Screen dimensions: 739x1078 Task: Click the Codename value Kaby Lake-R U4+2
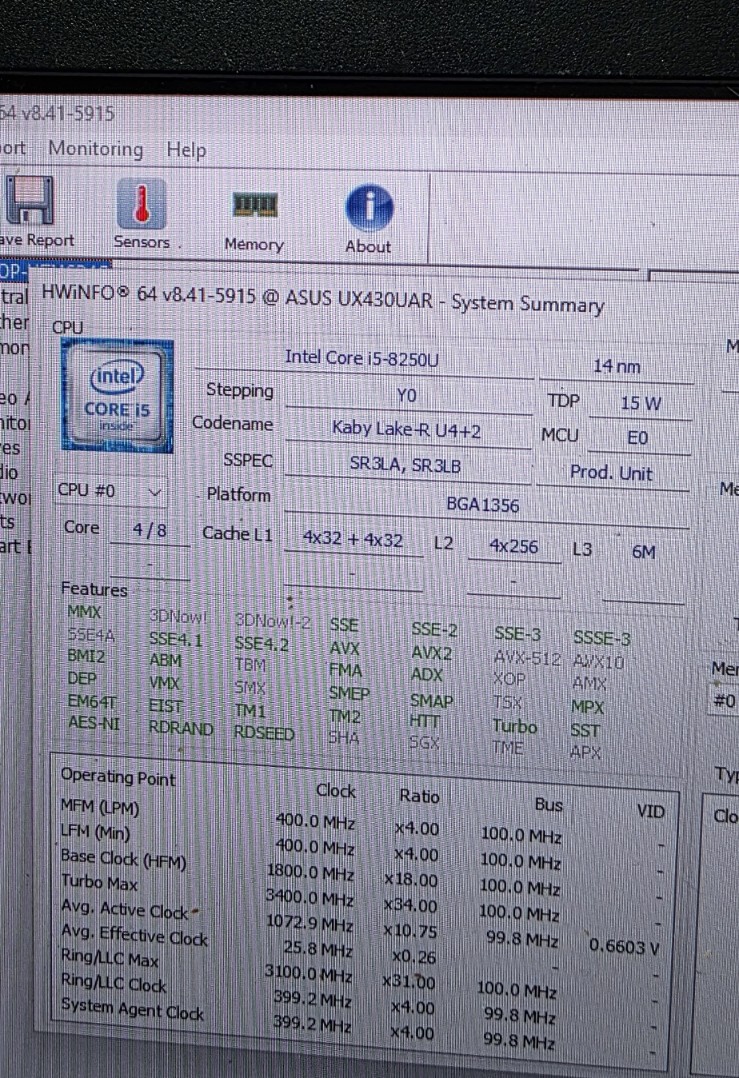tap(406, 430)
